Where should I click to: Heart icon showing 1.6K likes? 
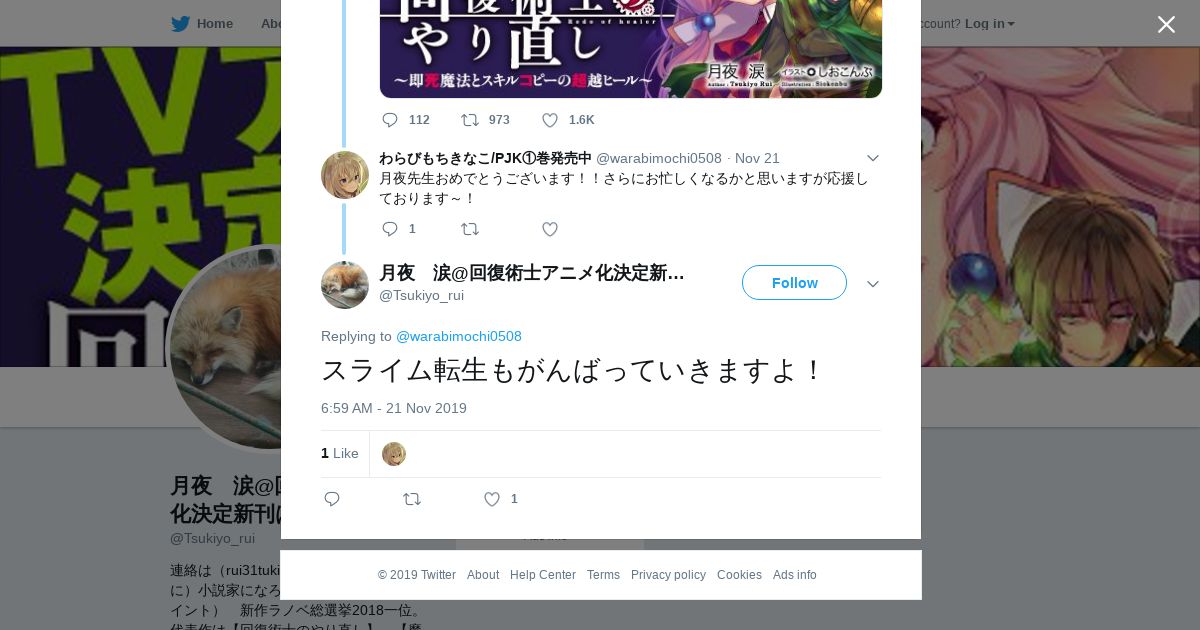(550, 120)
